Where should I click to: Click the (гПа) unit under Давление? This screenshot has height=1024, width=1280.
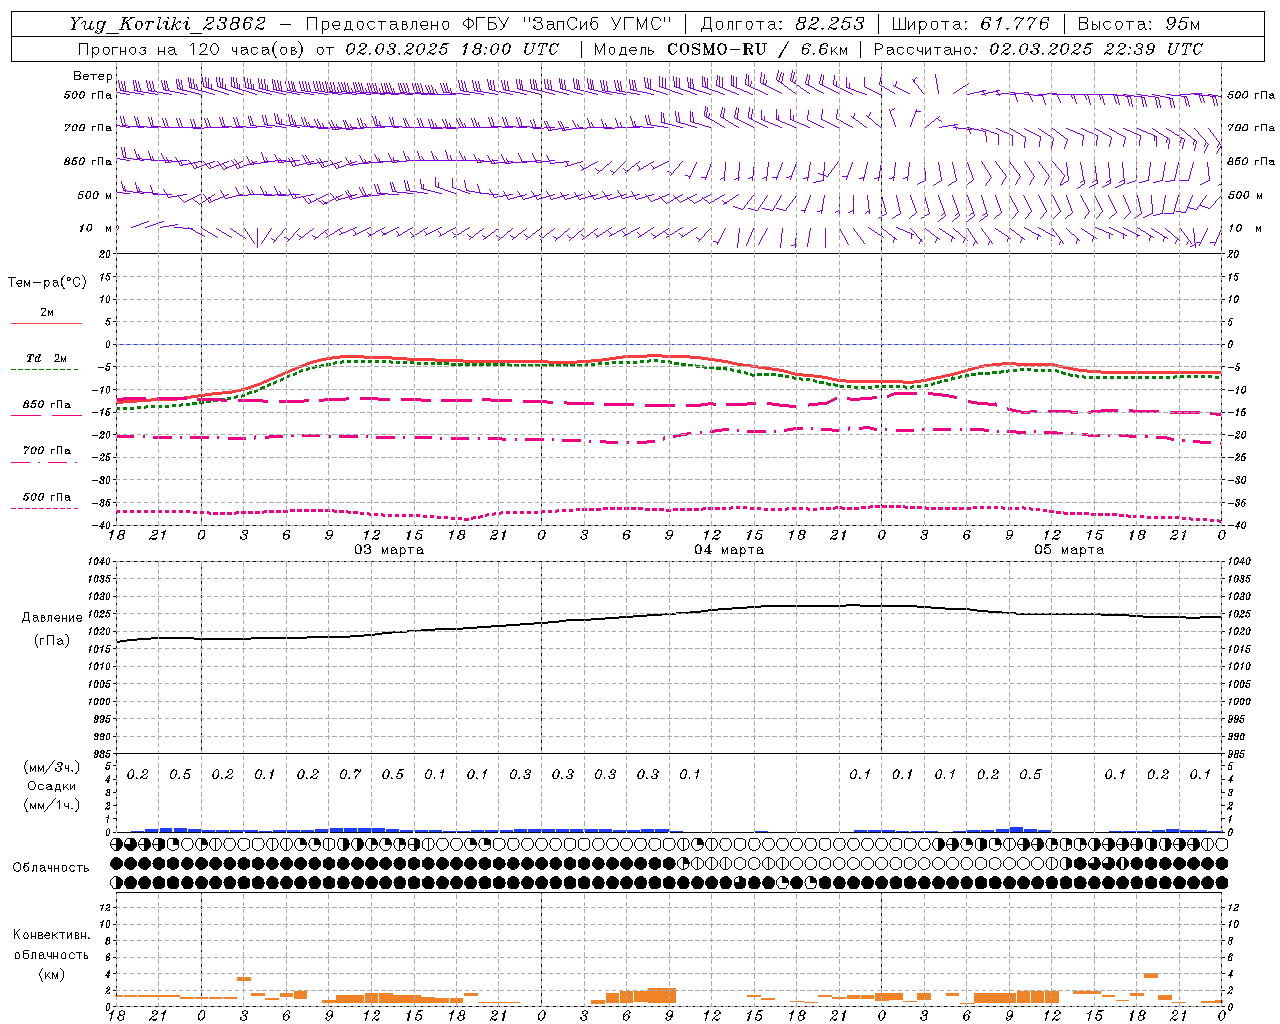click(52, 641)
